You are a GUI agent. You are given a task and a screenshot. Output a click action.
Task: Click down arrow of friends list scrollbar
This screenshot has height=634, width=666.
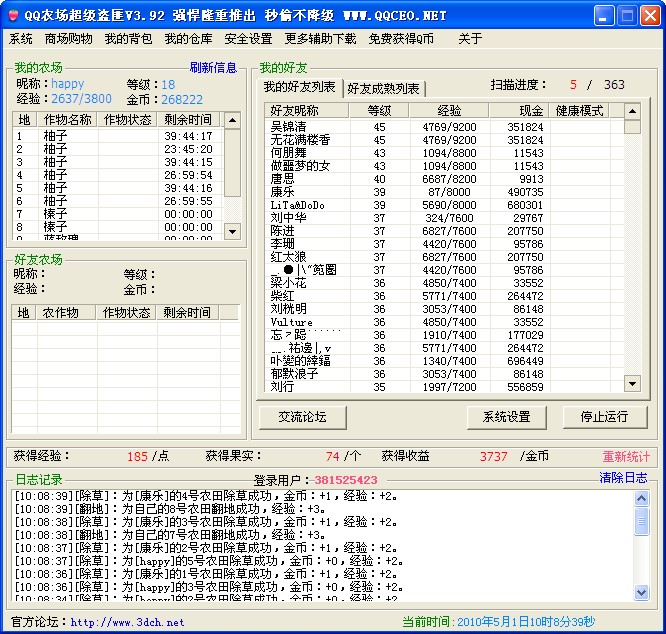coord(632,384)
